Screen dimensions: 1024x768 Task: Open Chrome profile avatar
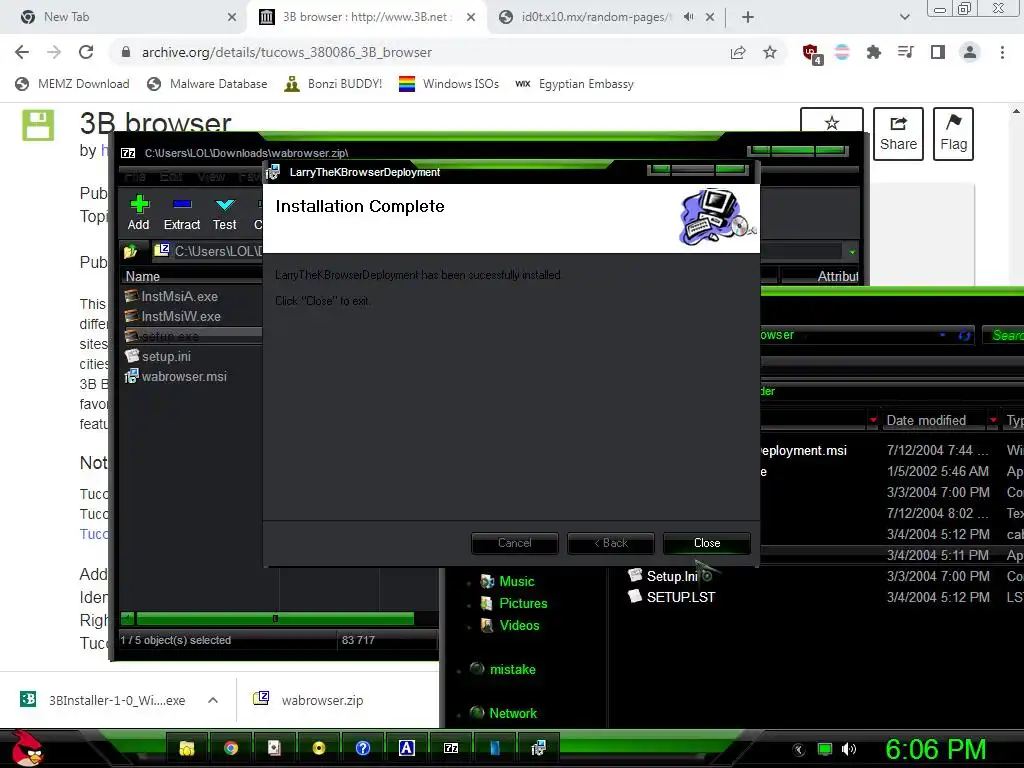pos(970,52)
